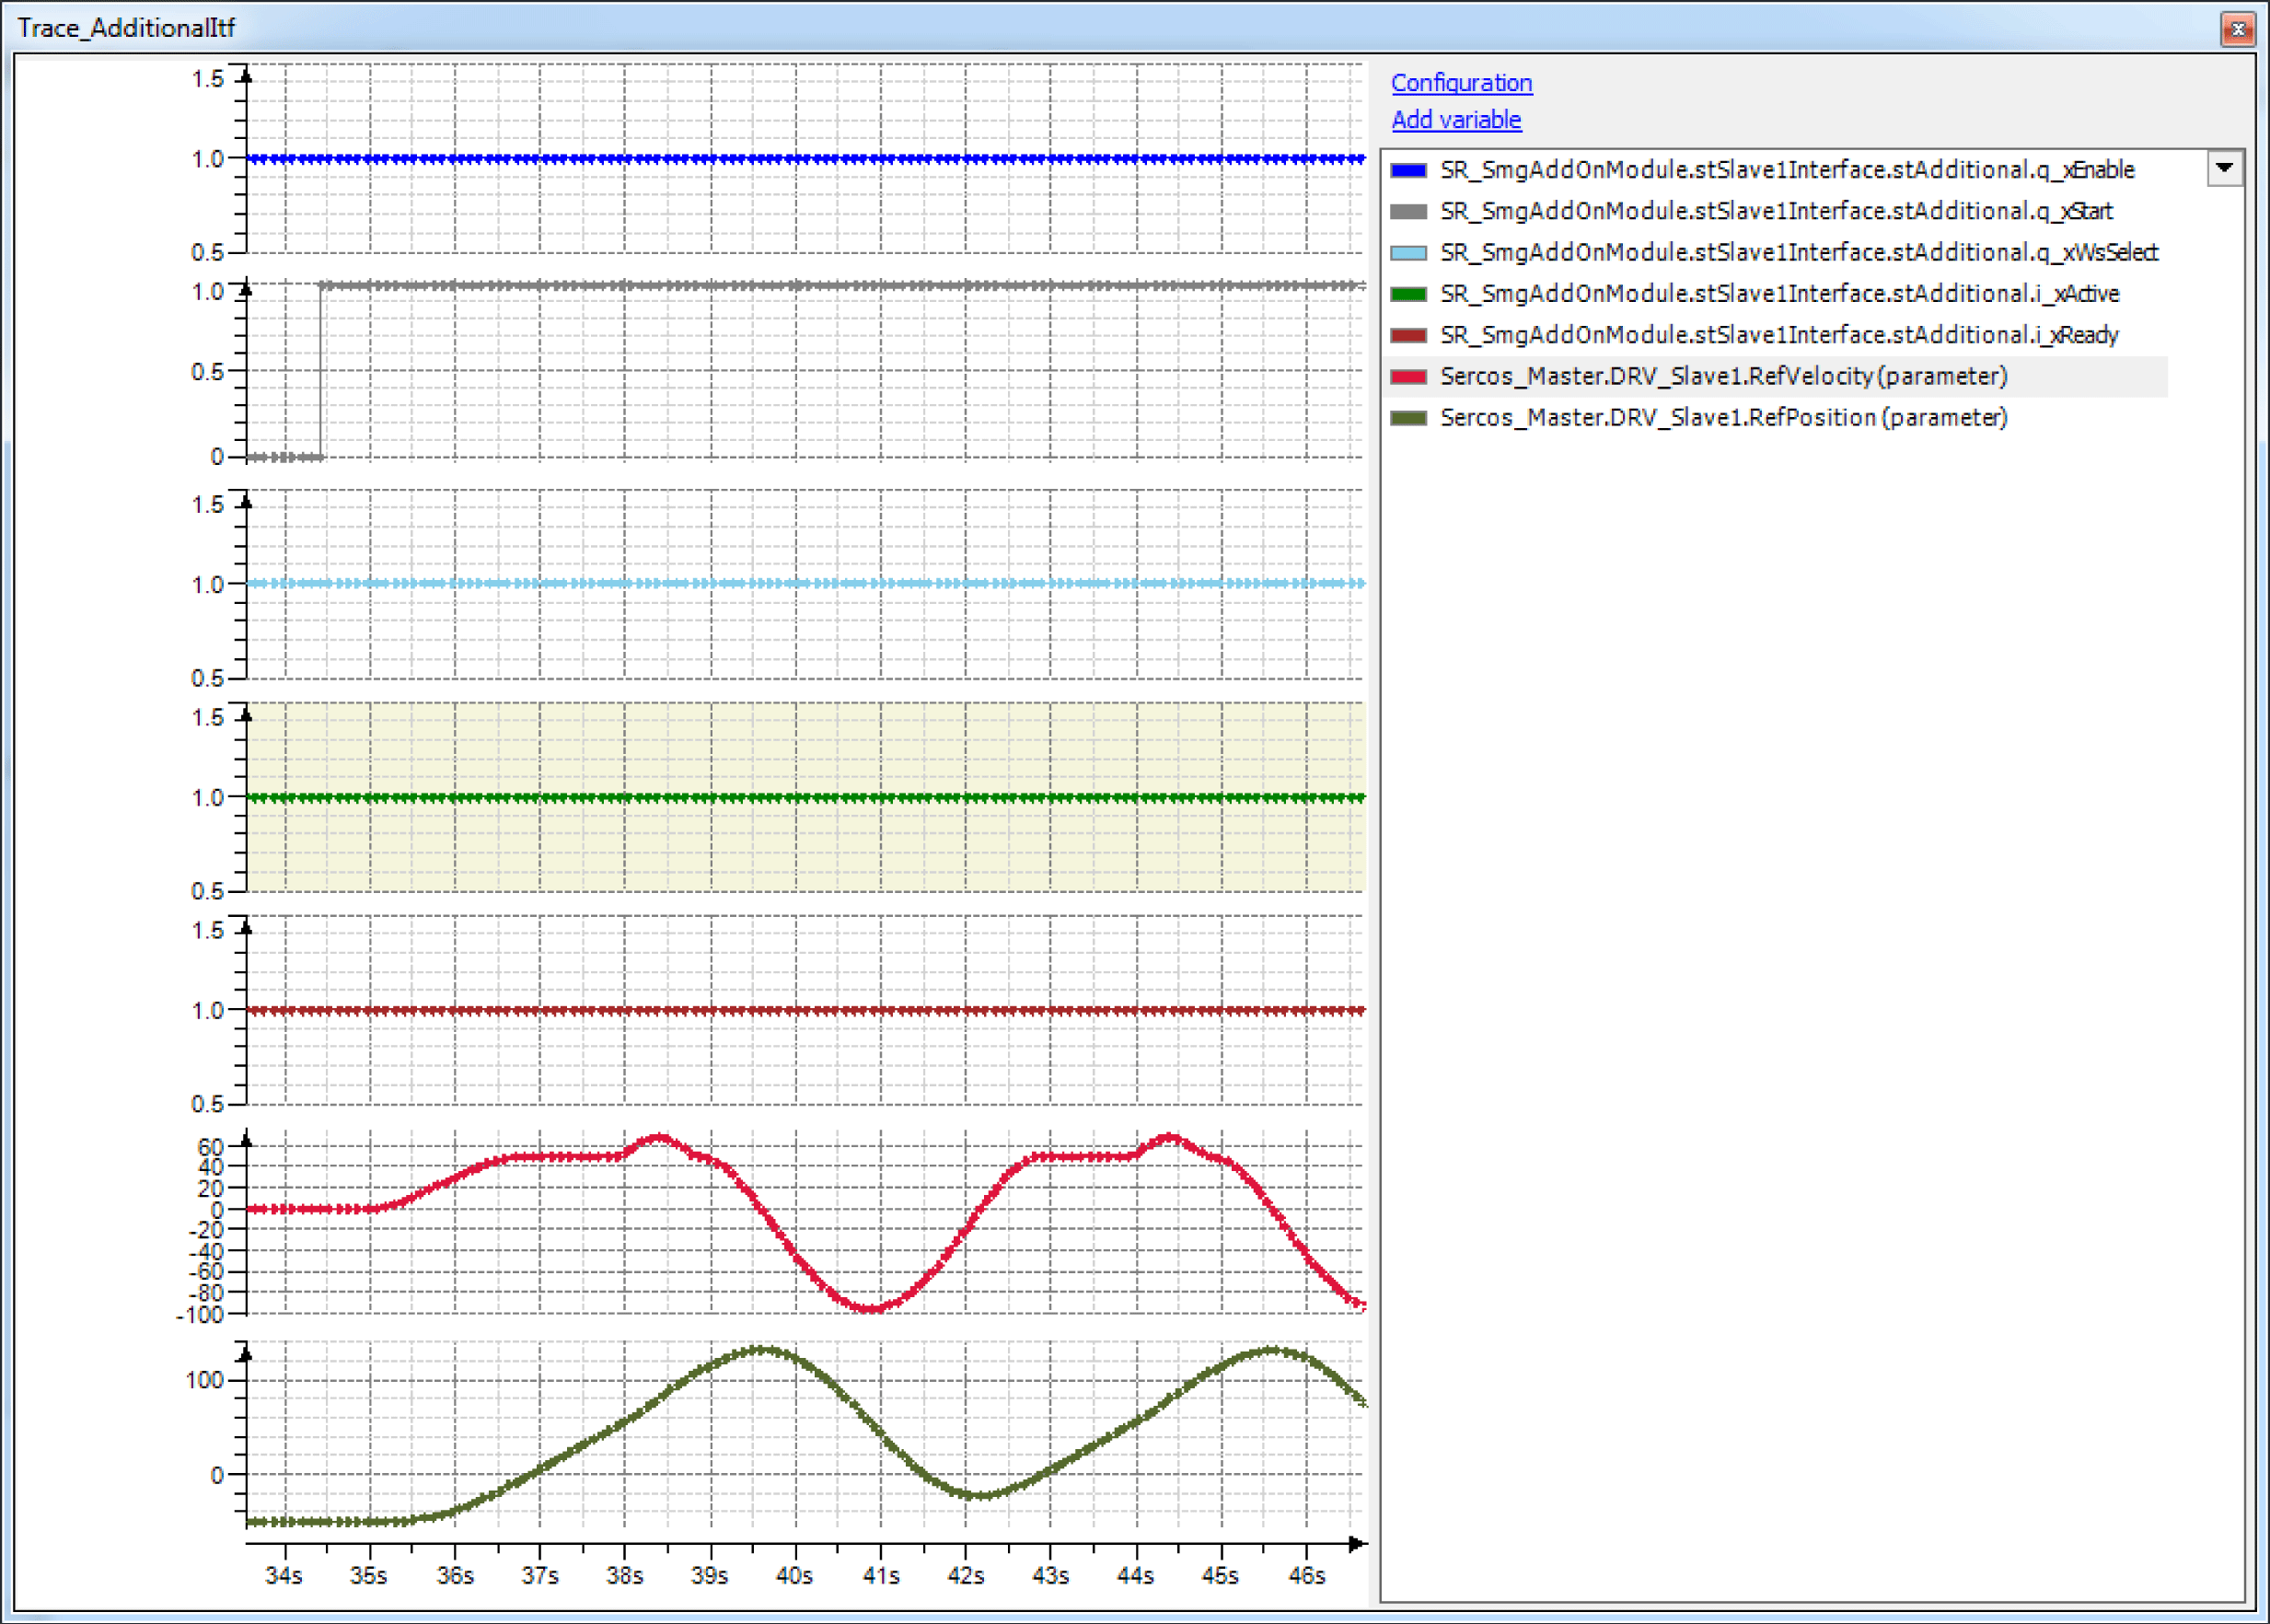Click the red RefVelocity color swatch
2270x1624 pixels.
(1408, 377)
